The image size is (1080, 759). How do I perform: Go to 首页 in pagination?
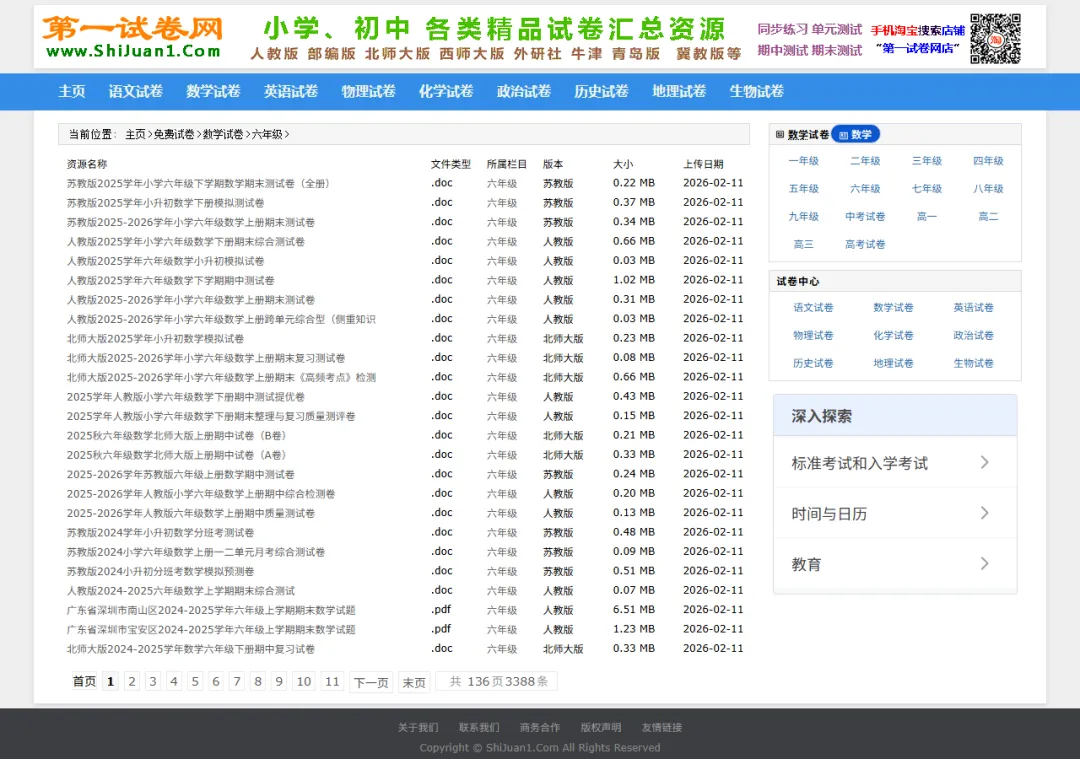(84, 681)
